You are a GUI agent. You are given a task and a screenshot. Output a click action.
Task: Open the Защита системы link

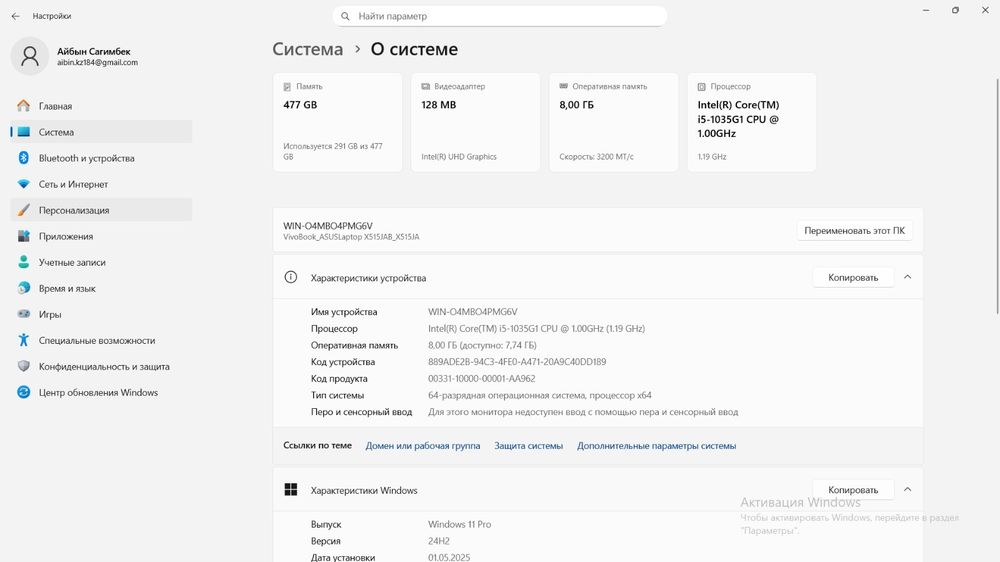click(528, 446)
